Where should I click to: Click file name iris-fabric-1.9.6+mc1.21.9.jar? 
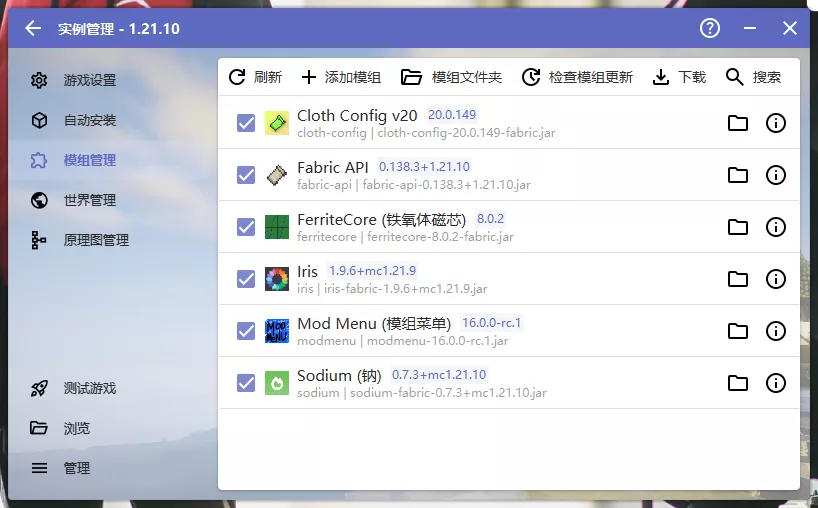[x=405, y=289]
